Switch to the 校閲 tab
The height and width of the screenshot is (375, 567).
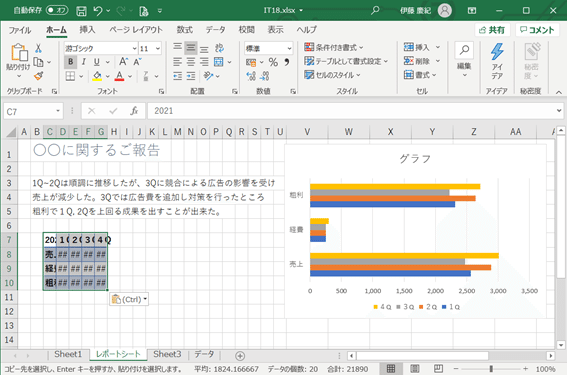pyautogui.click(x=247, y=30)
